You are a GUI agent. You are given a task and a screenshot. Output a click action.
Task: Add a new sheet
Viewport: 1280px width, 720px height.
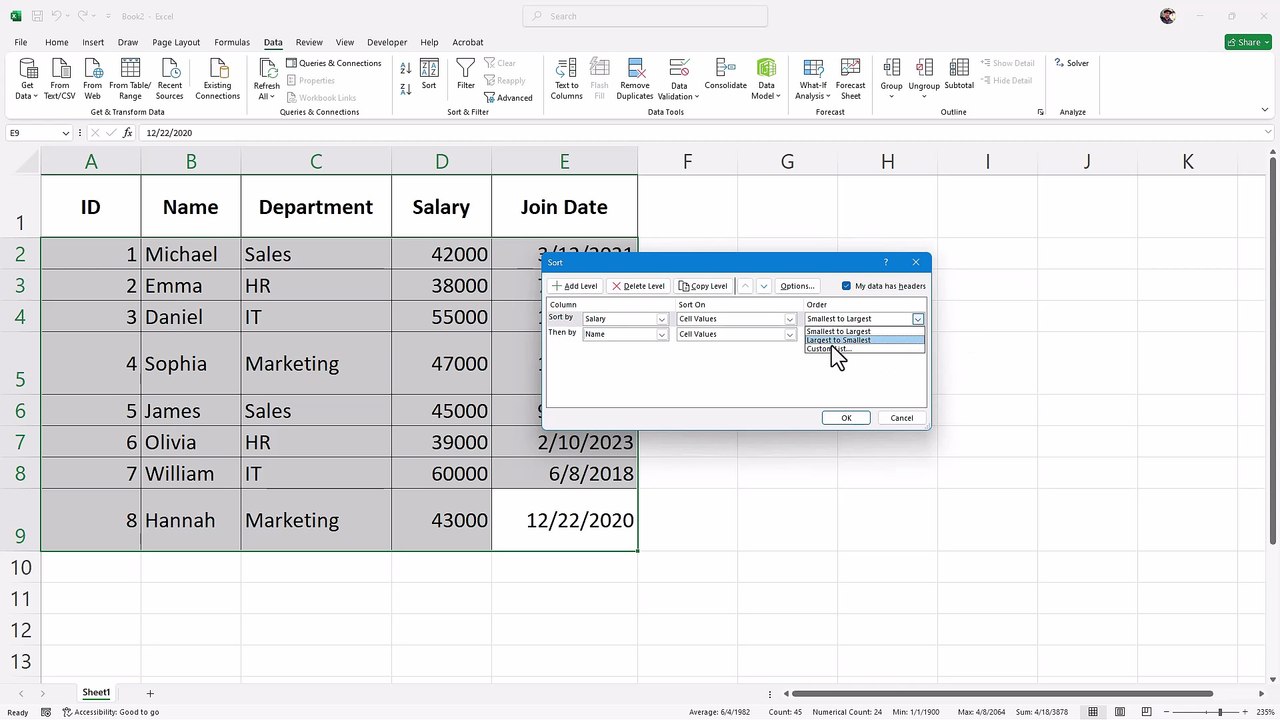[x=150, y=693]
